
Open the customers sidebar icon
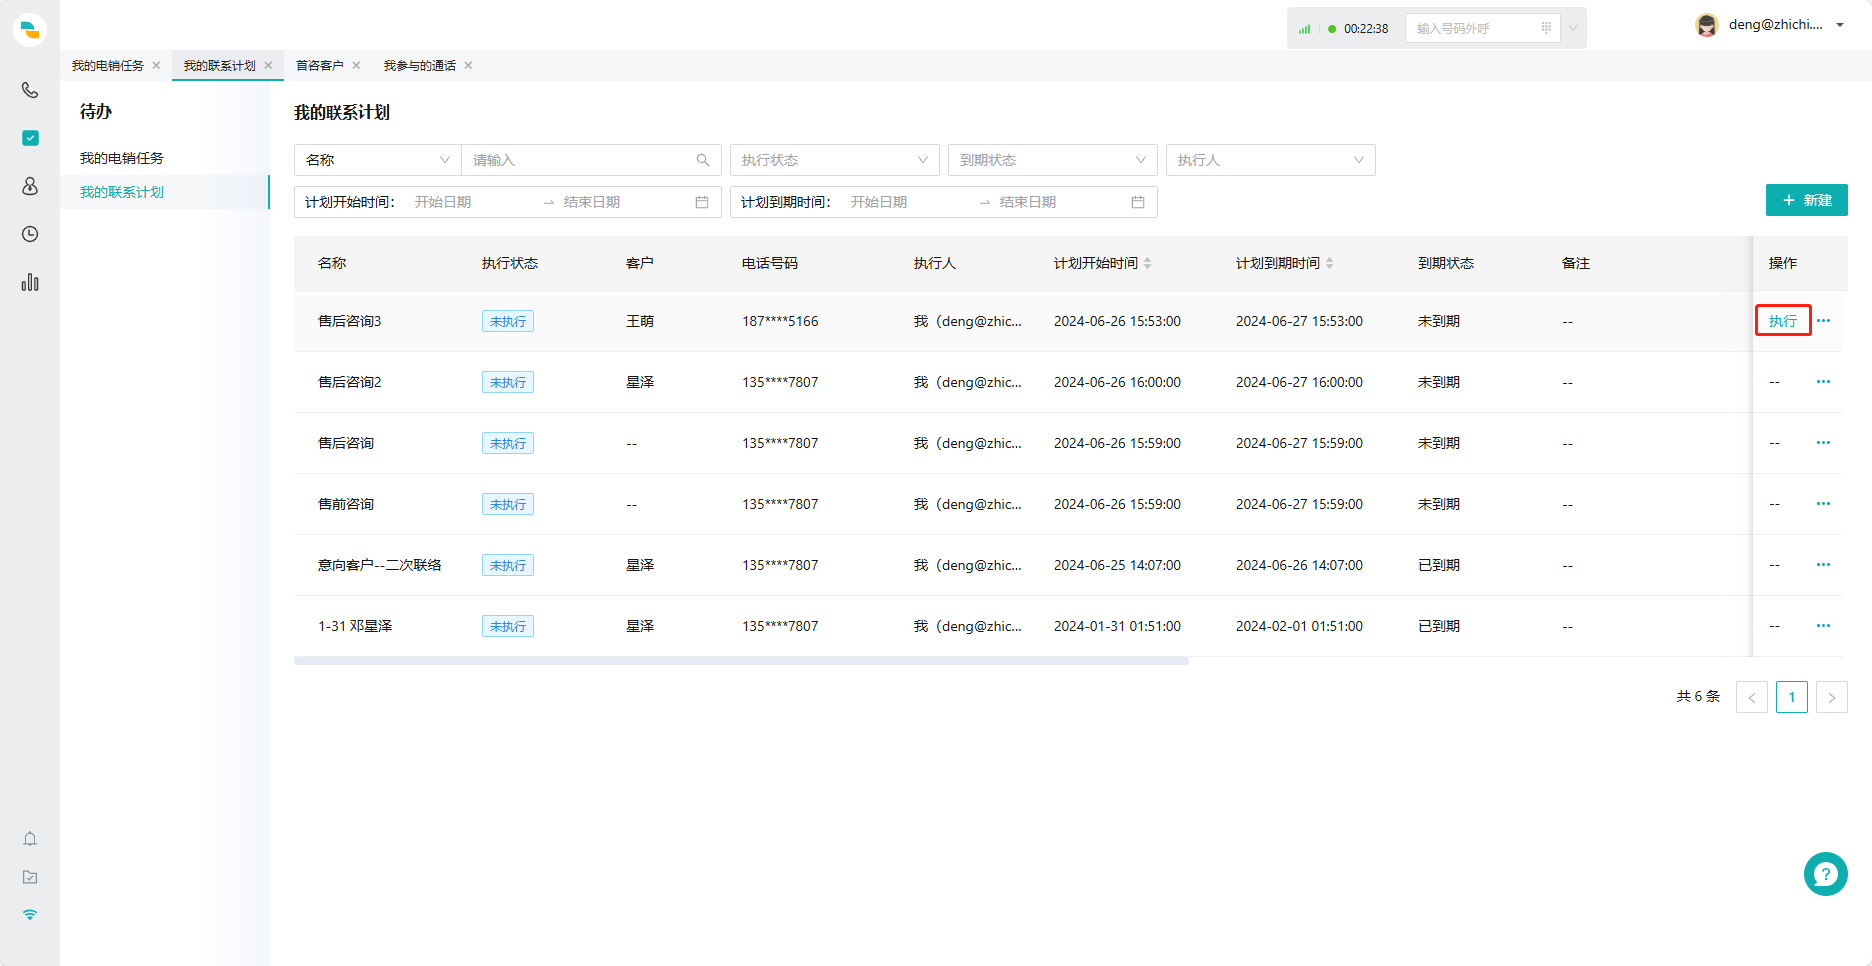point(30,186)
